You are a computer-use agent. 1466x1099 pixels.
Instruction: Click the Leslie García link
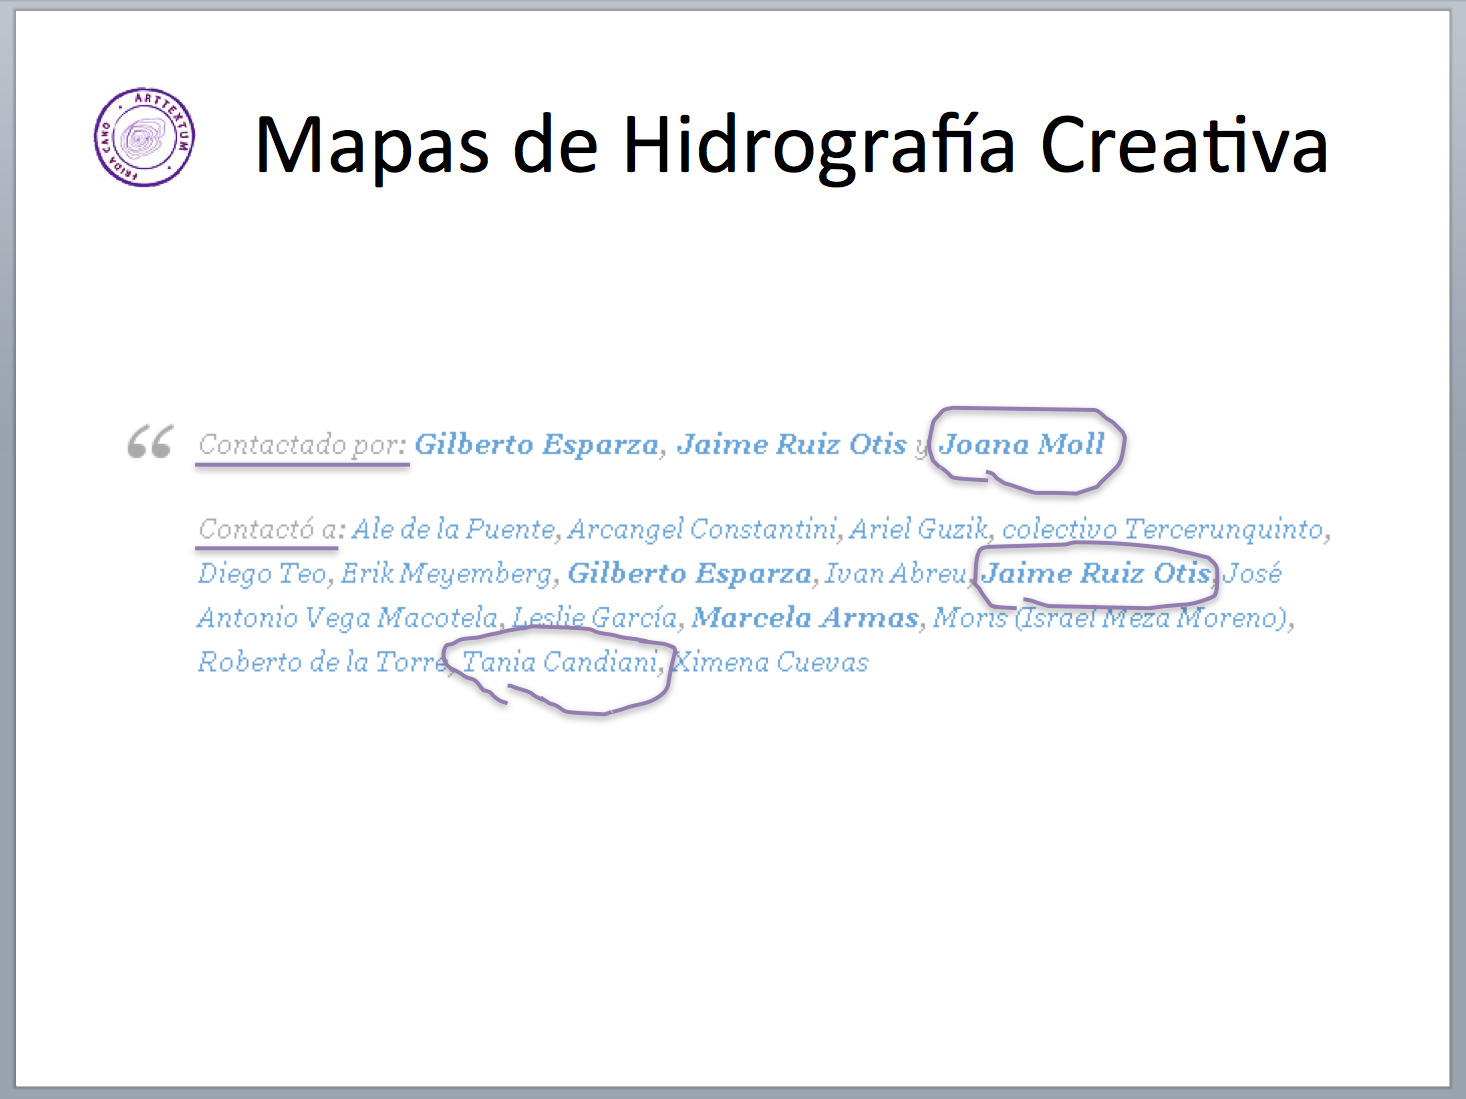(595, 618)
